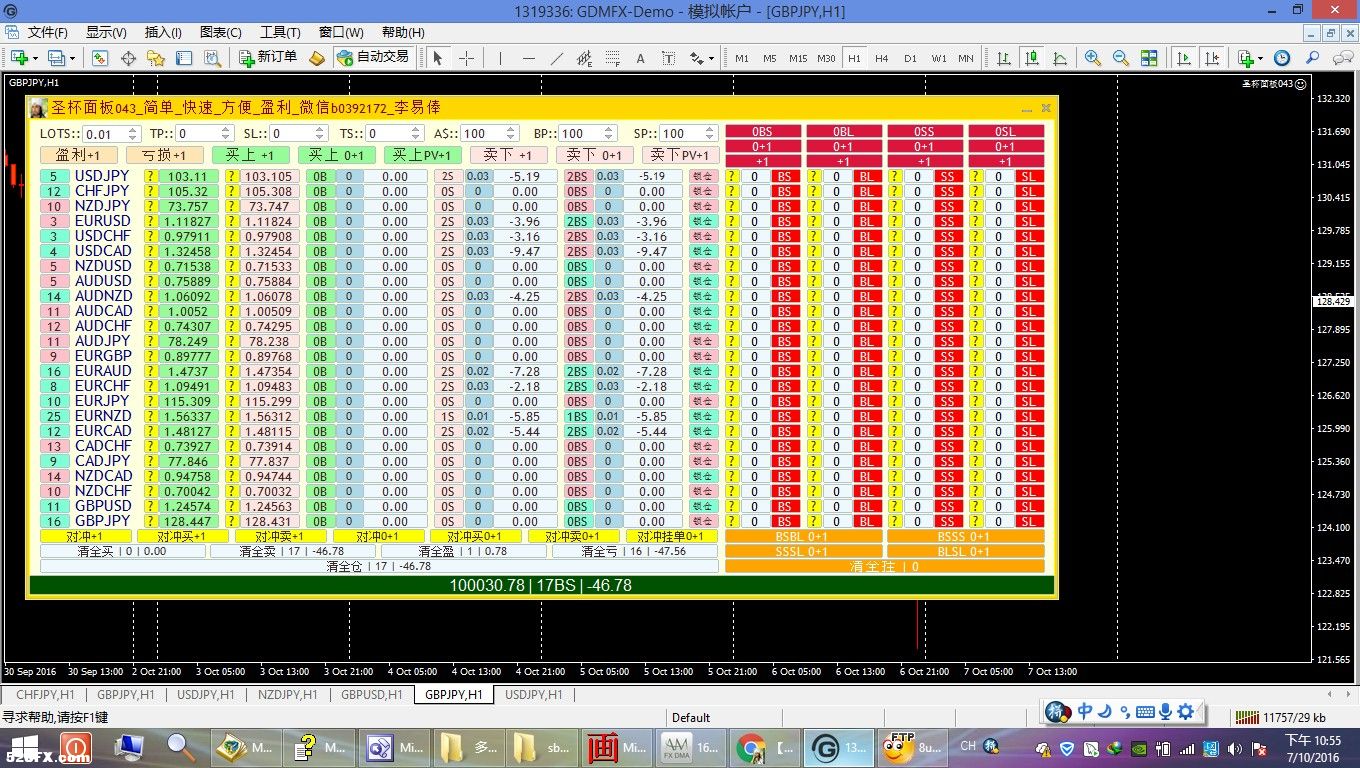The width and height of the screenshot is (1360, 768).
Task: Open the Data Window crosshair-target icon
Action: [128, 58]
